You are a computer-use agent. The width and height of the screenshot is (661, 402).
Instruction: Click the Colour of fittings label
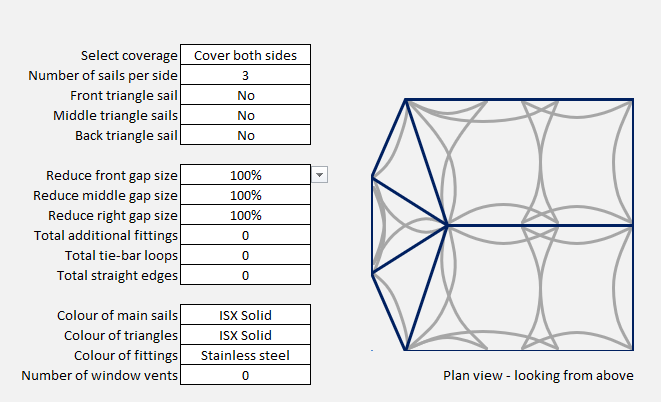click(x=125, y=355)
